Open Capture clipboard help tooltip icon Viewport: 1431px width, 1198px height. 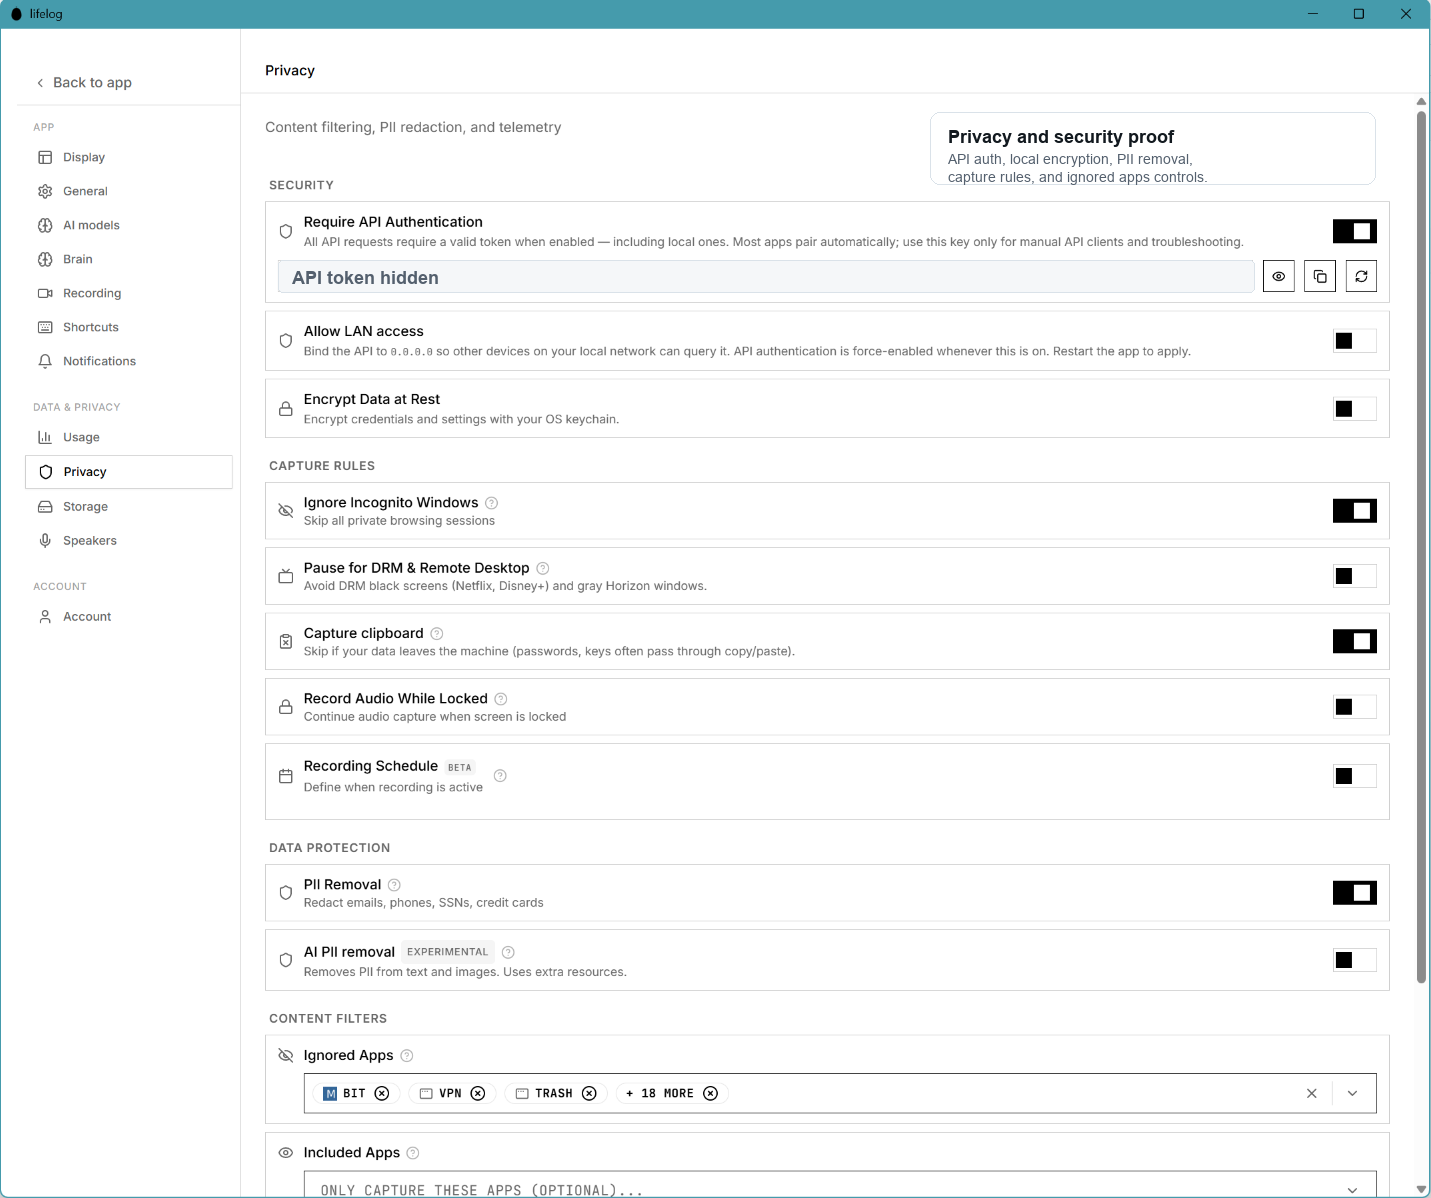(x=437, y=634)
